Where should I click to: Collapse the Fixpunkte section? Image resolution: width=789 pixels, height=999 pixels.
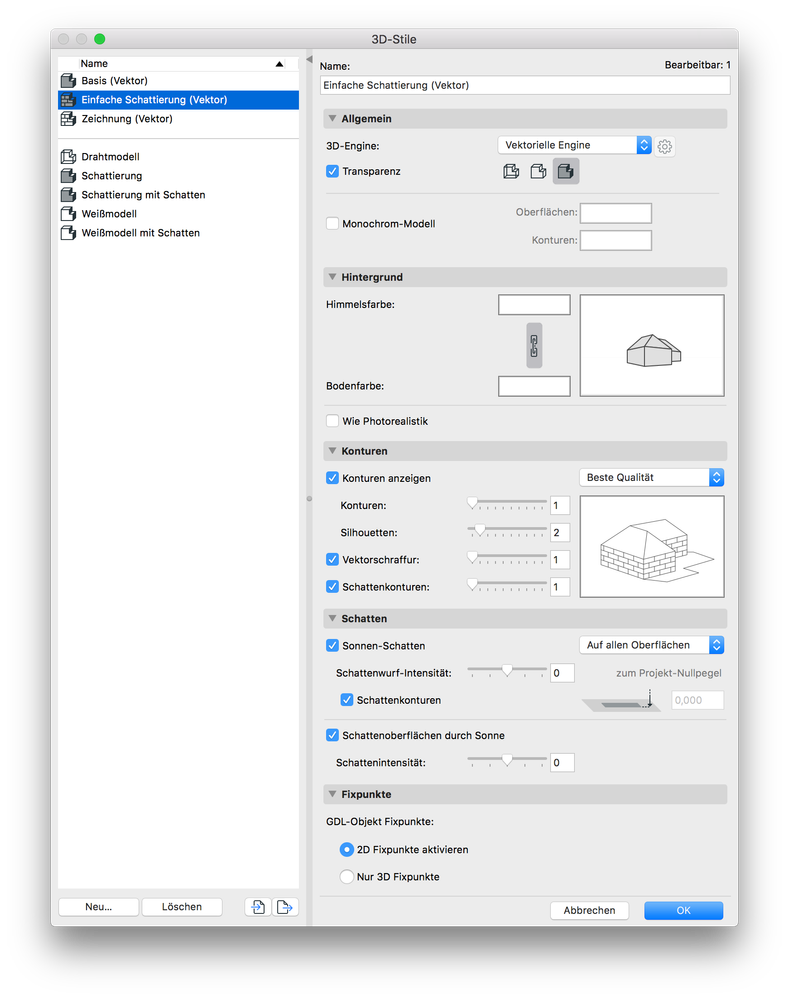tap(332, 794)
